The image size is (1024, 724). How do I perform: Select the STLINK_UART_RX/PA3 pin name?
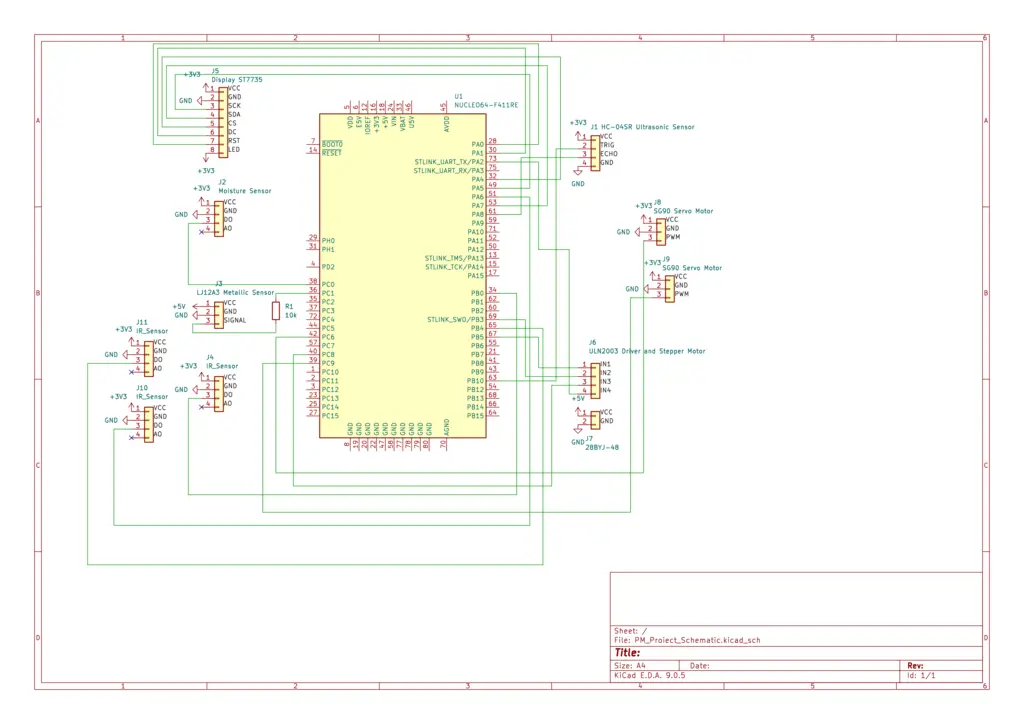pos(449,171)
